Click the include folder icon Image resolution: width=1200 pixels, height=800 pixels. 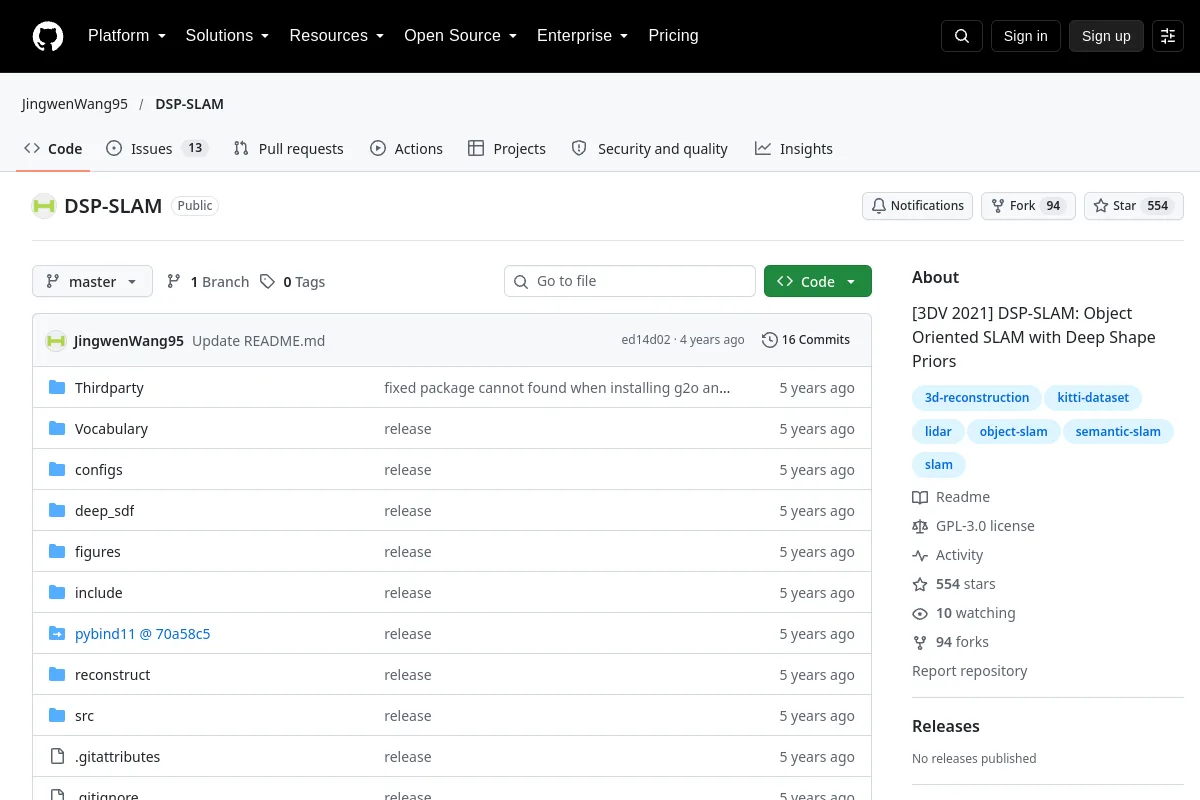tap(57, 593)
